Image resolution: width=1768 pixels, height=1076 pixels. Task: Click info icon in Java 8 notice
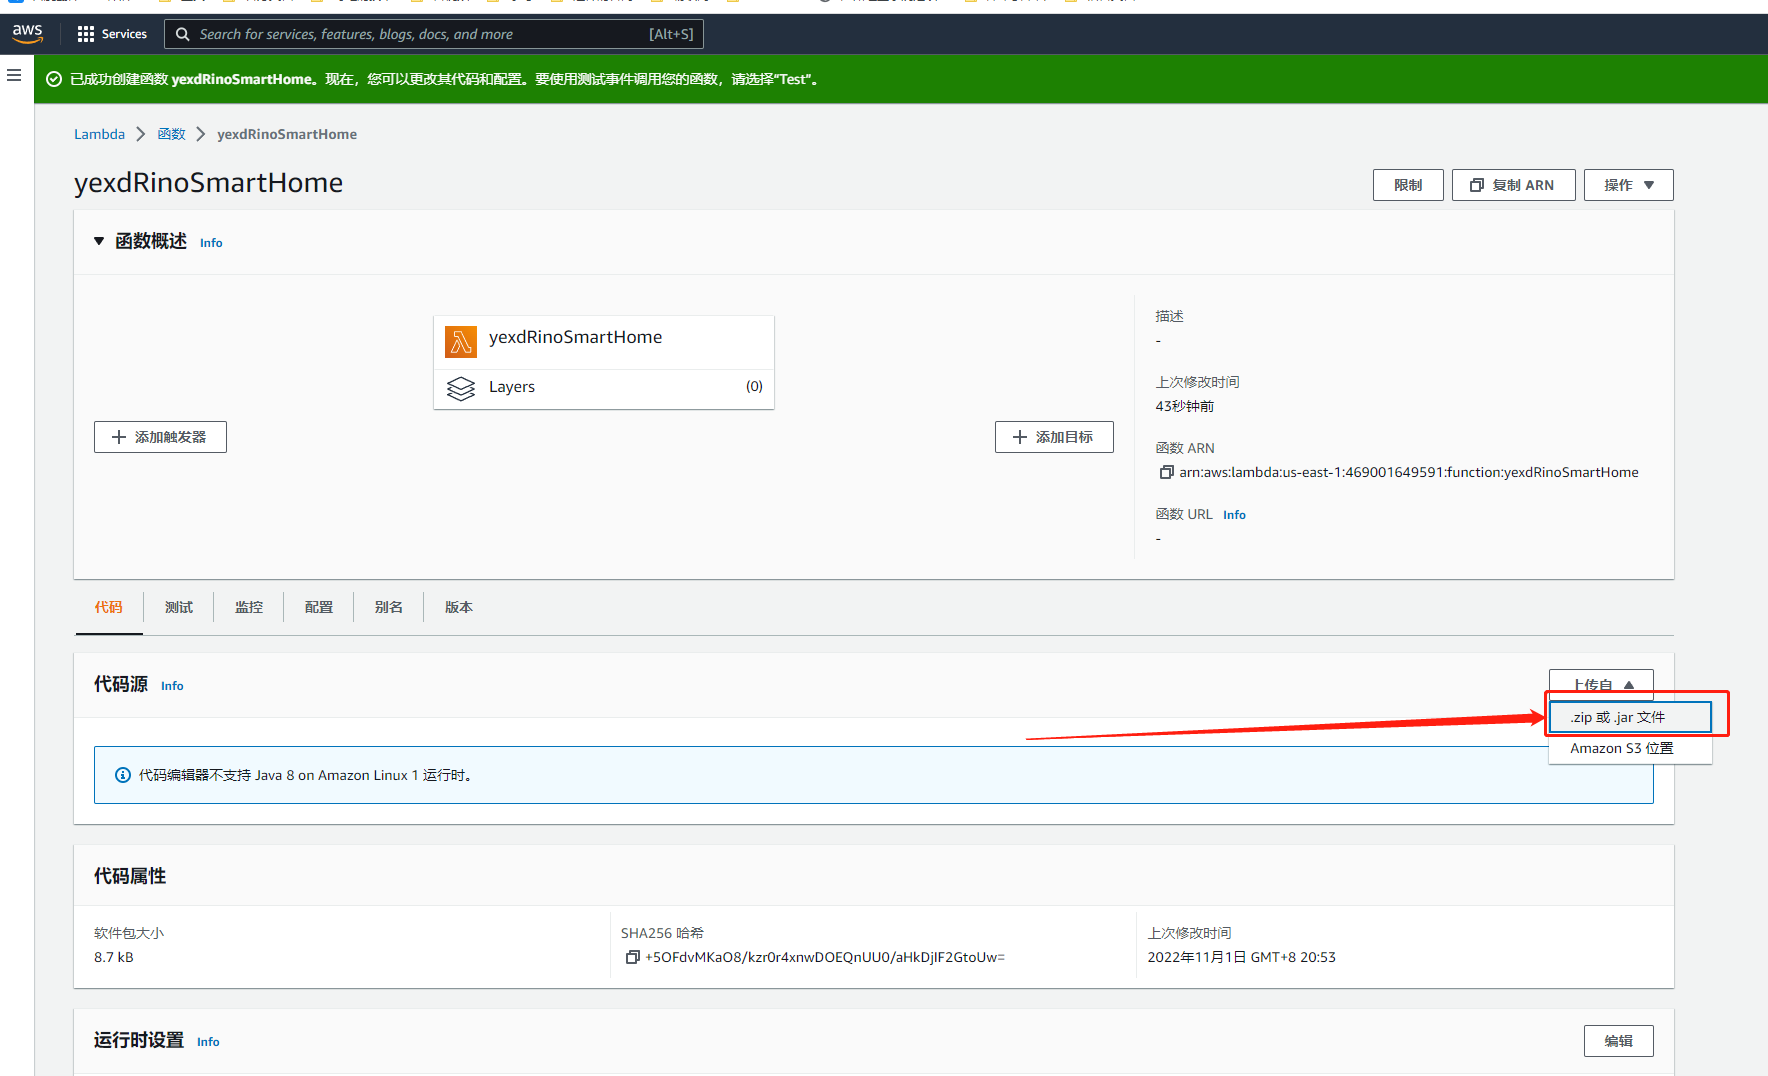[x=123, y=775]
